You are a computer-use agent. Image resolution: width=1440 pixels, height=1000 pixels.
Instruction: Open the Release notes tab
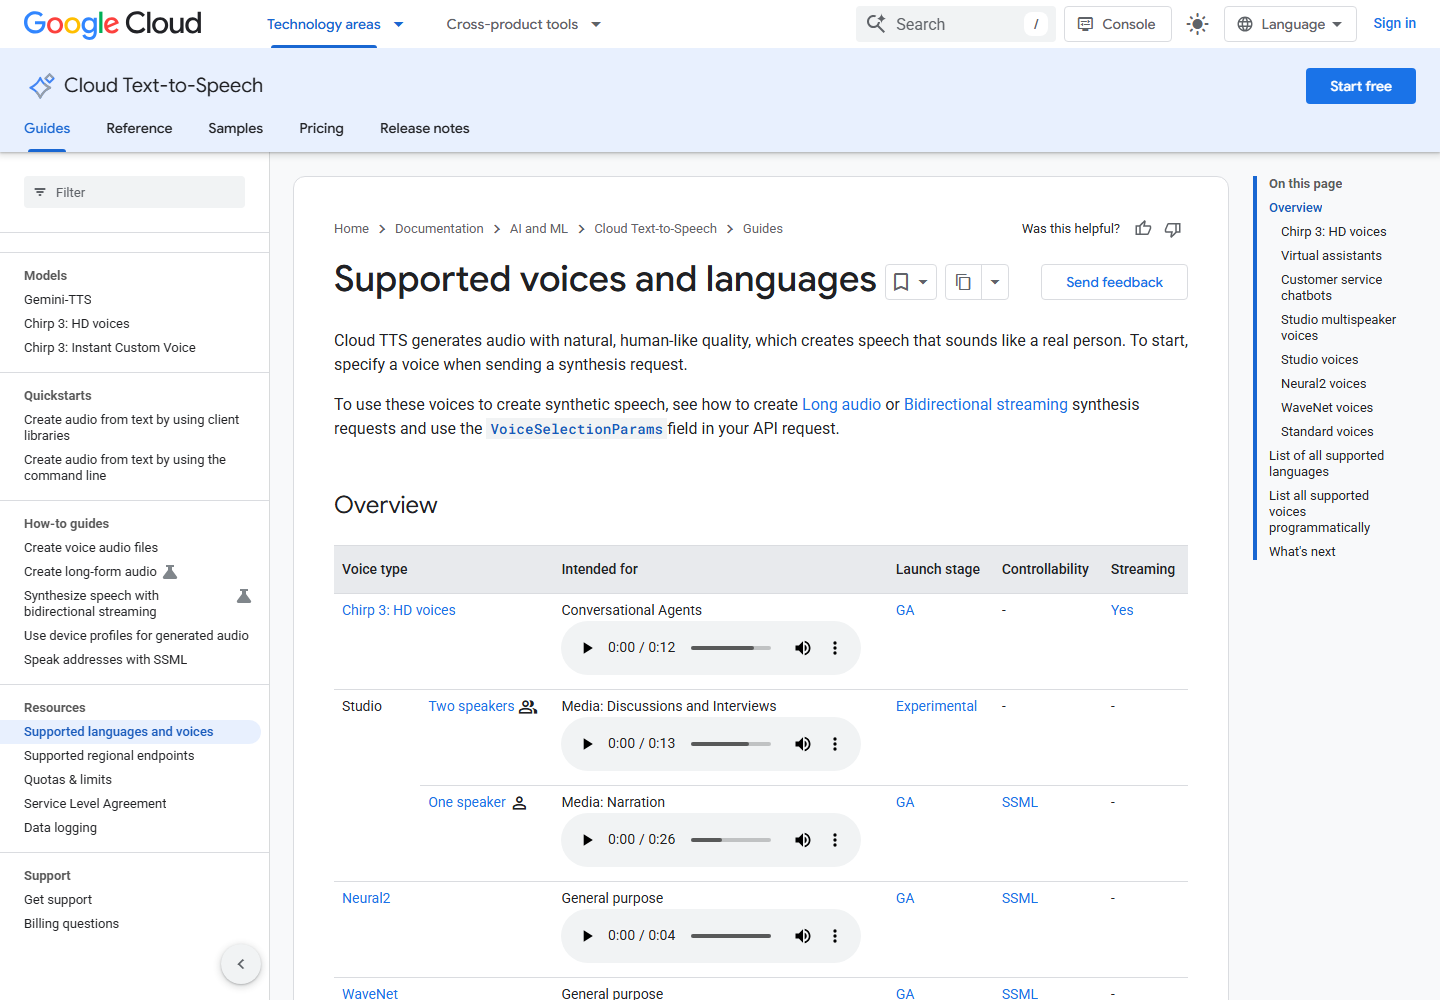point(425,128)
